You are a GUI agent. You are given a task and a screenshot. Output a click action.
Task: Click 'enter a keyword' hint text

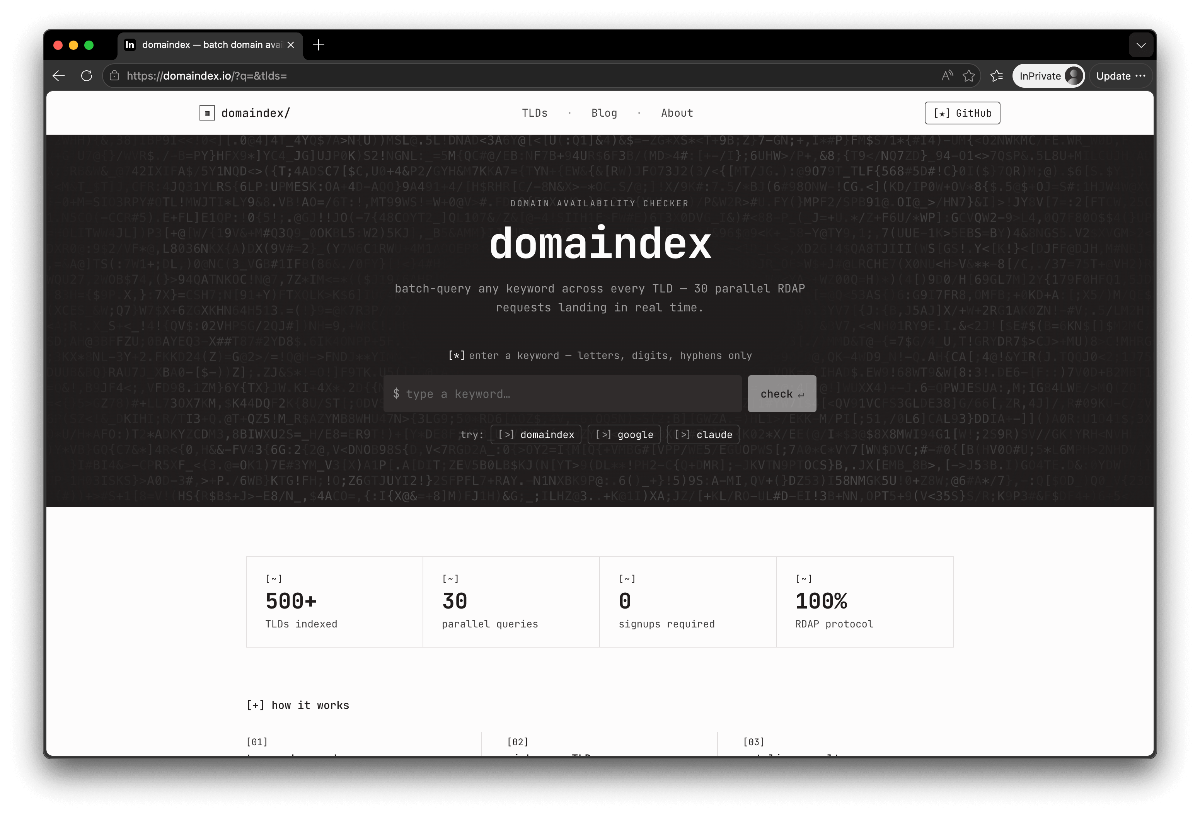coord(600,355)
